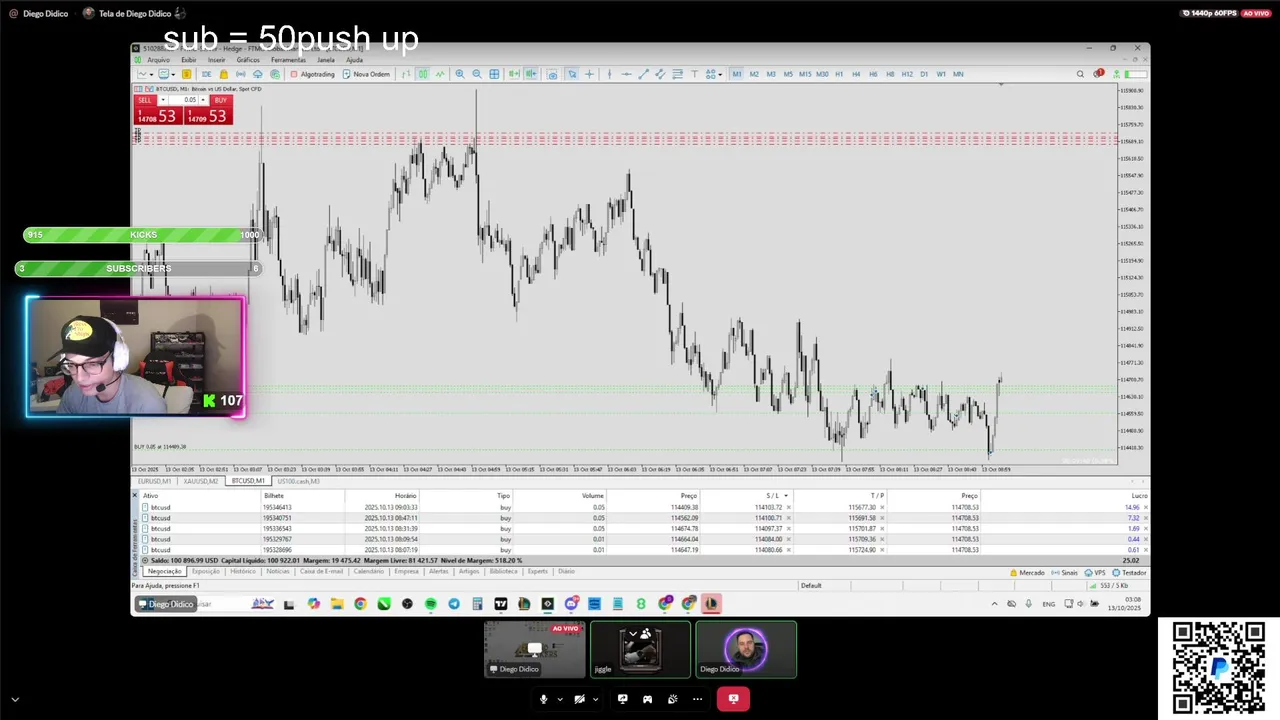Switch chart to line chart icon
The width and height of the screenshot is (1280, 720).
pyautogui.click(x=441, y=74)
